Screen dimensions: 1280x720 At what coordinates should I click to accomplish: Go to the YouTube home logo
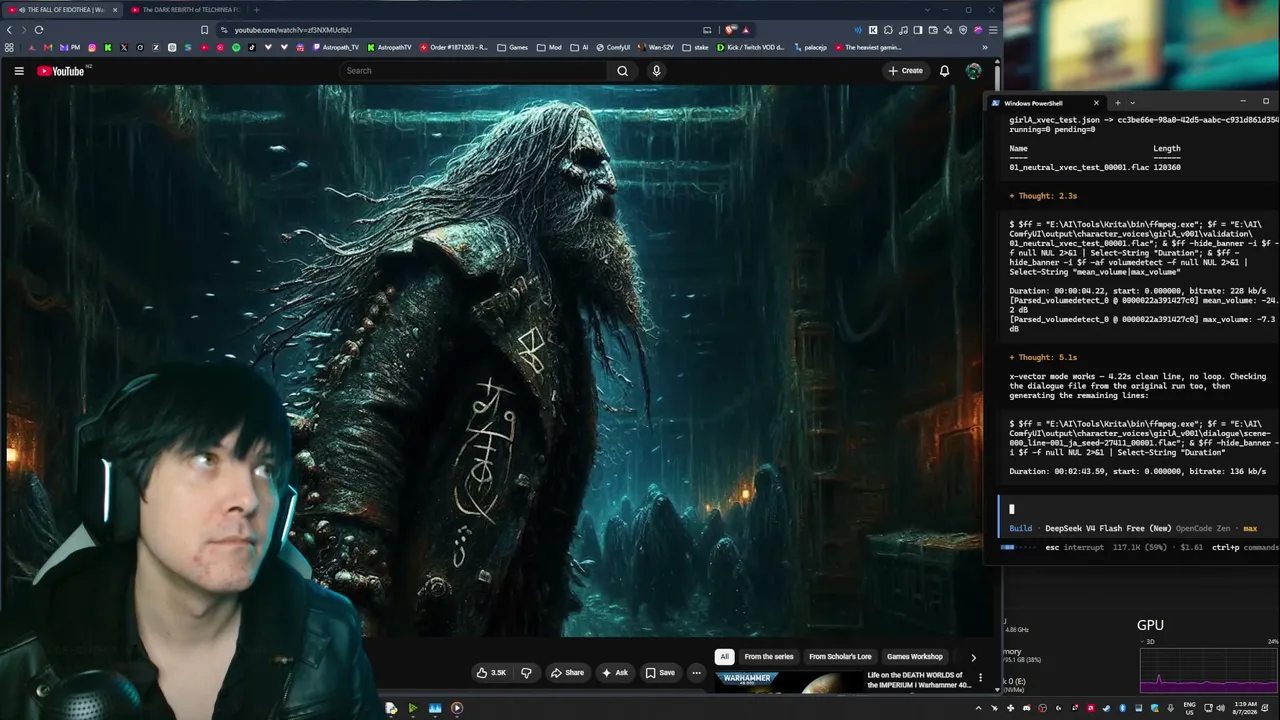click(61, 71)
